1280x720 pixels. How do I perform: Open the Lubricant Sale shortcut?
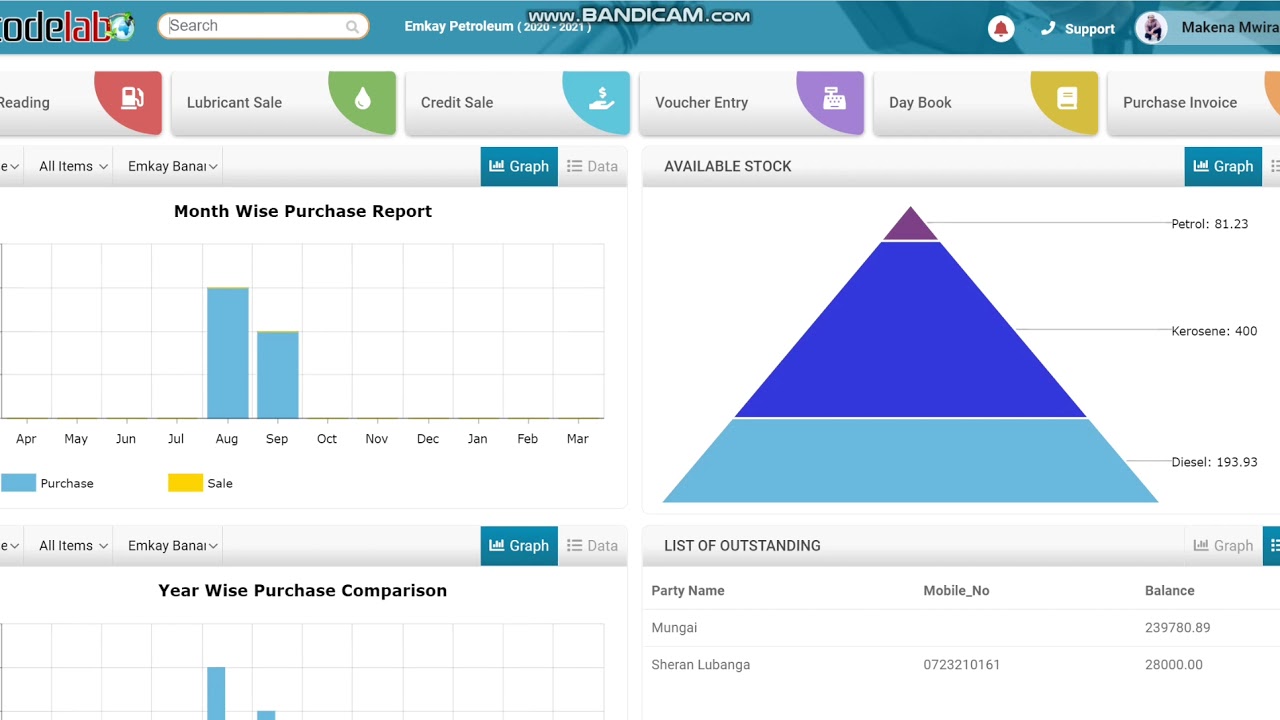pyautogui.click(x=284, y=102)
